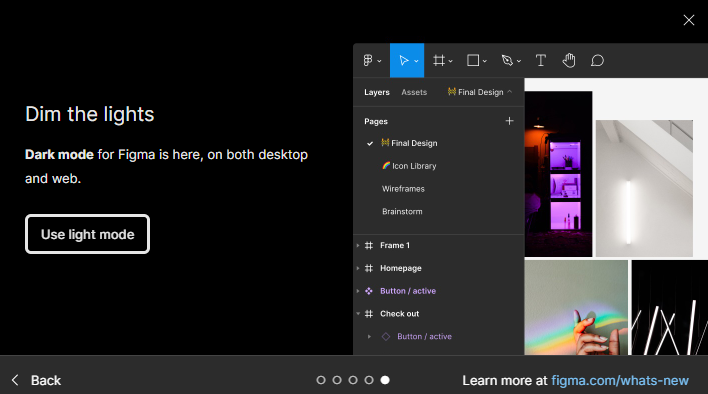Expand the Homepage layer

(358, 268)
